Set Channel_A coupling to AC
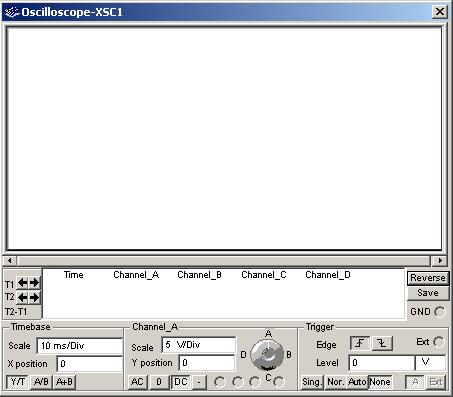Image resolution: width=453 pixels, height=397 pixels. click(x=137, y=382)
